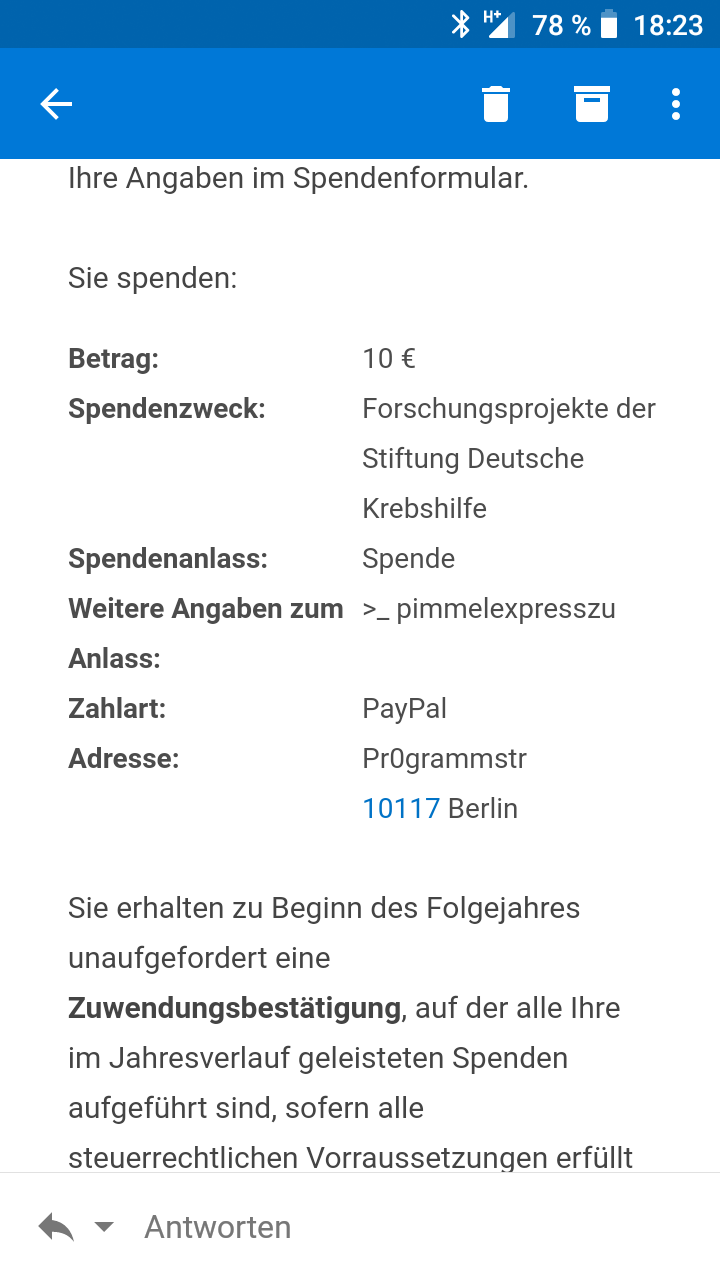Expand the reply options dropdown arrow
This screenshot has height=1280, width=720.
pyautogui.click(x=104, y=1227)
